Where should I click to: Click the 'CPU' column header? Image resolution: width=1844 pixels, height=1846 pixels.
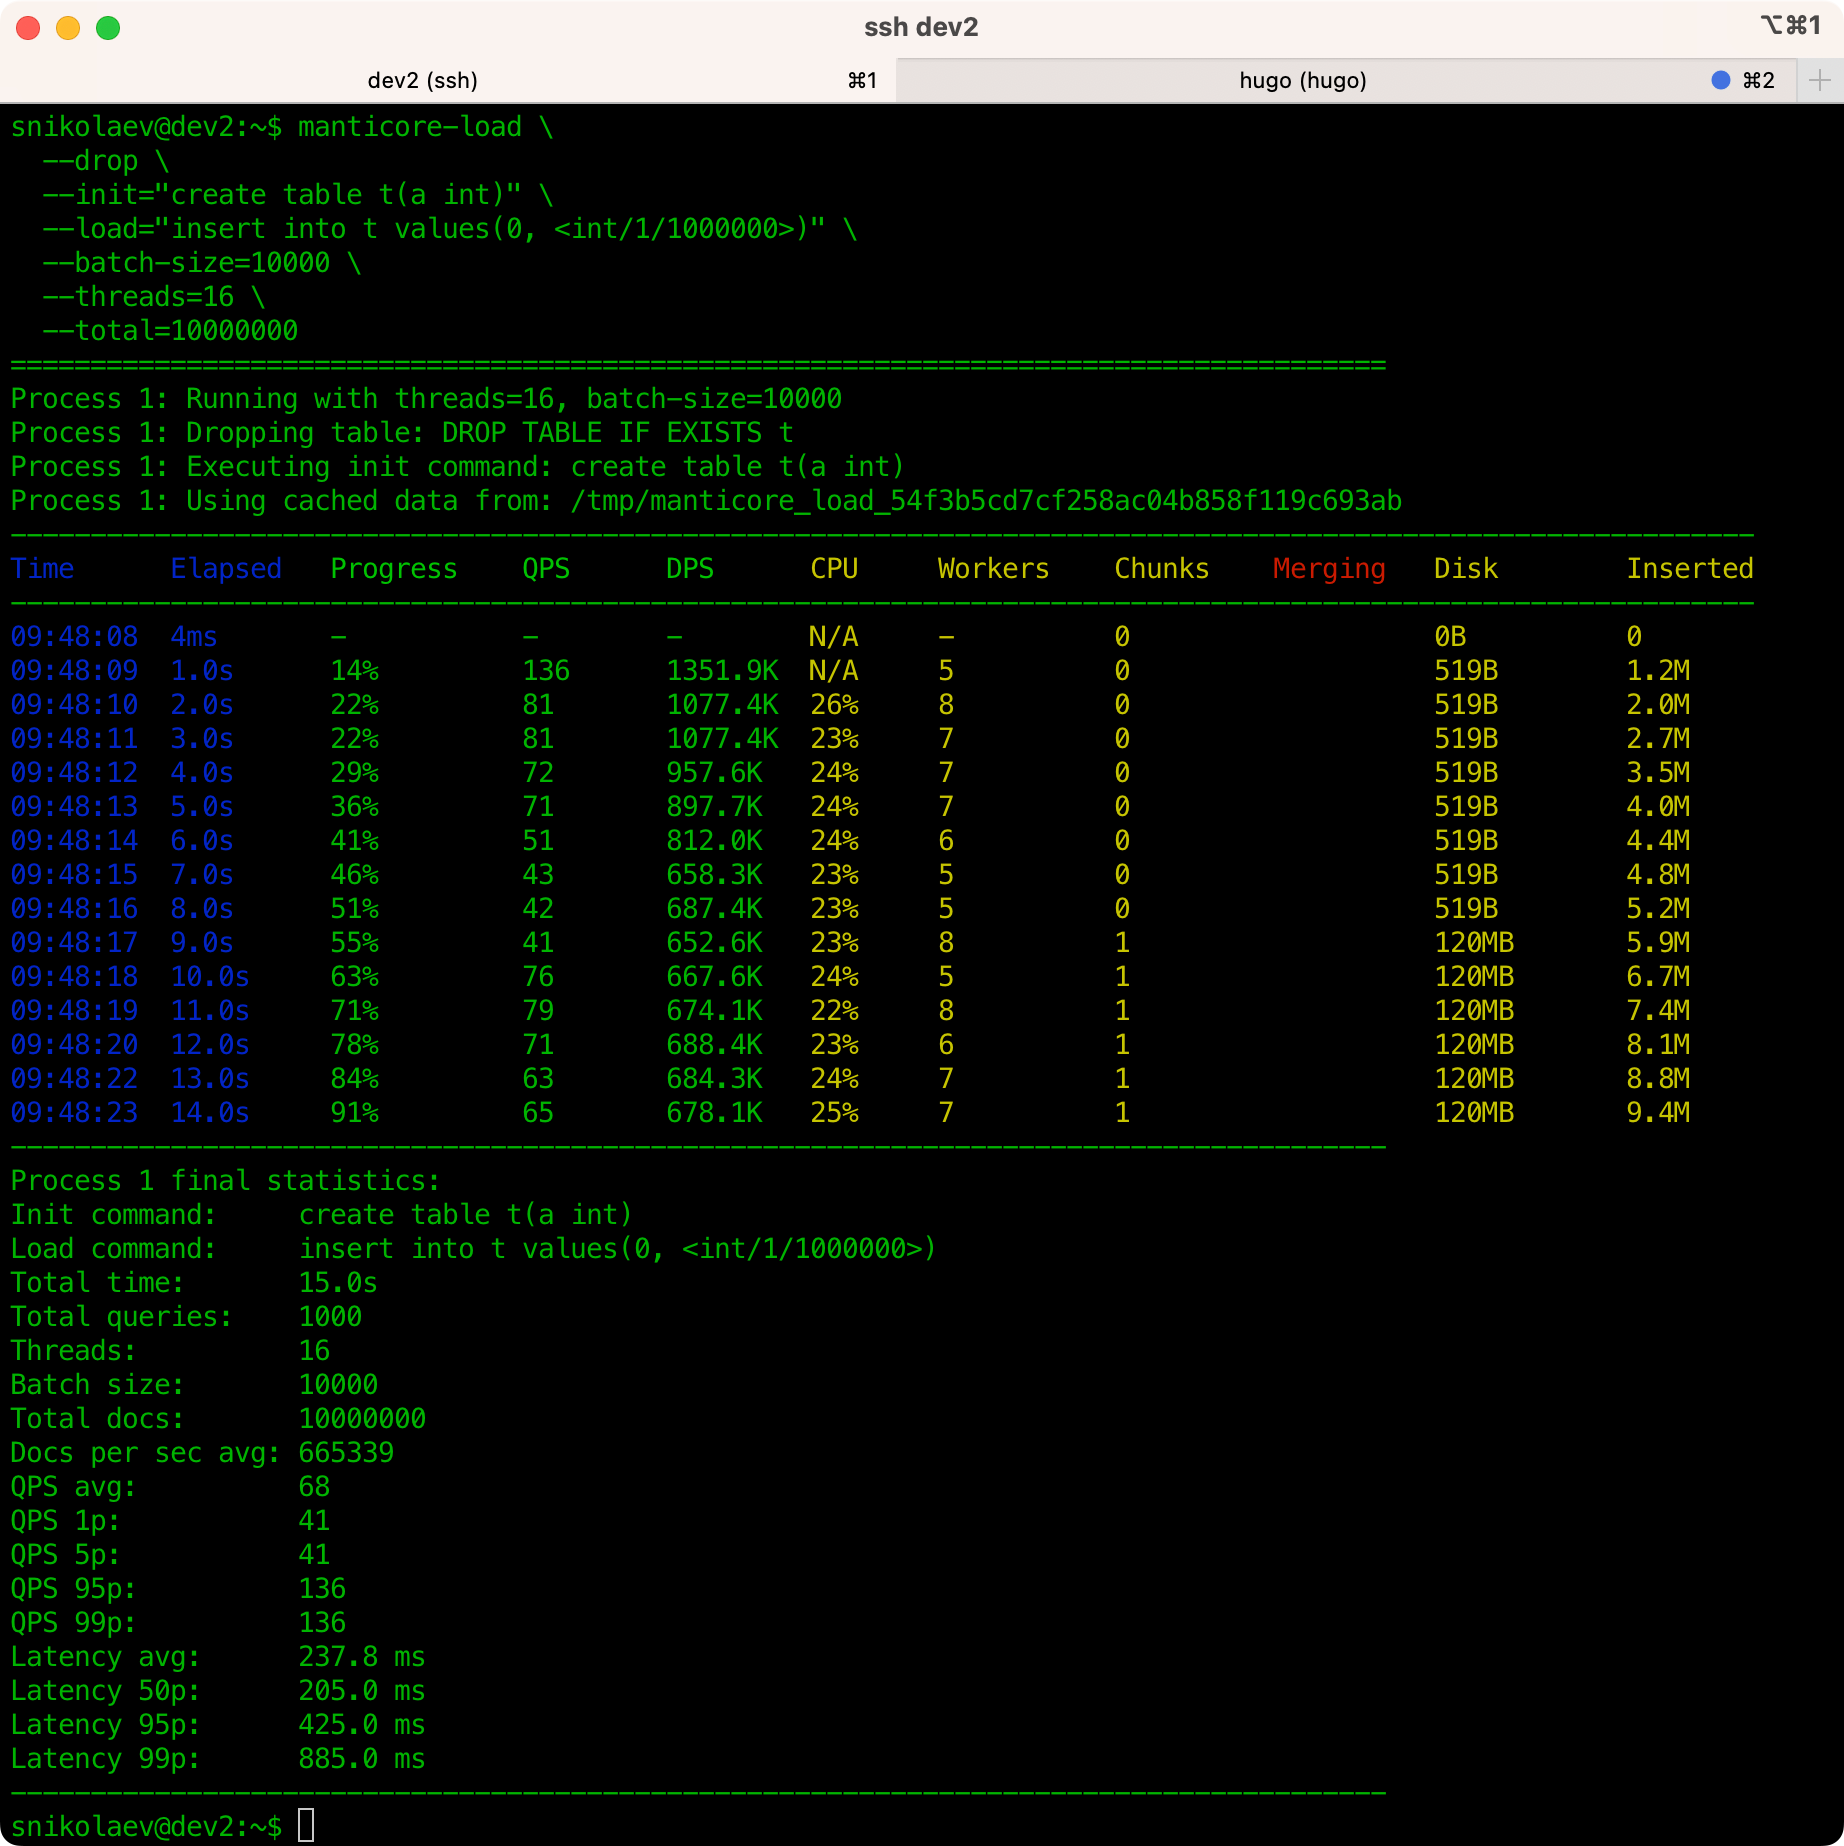[x=834, y=569]
